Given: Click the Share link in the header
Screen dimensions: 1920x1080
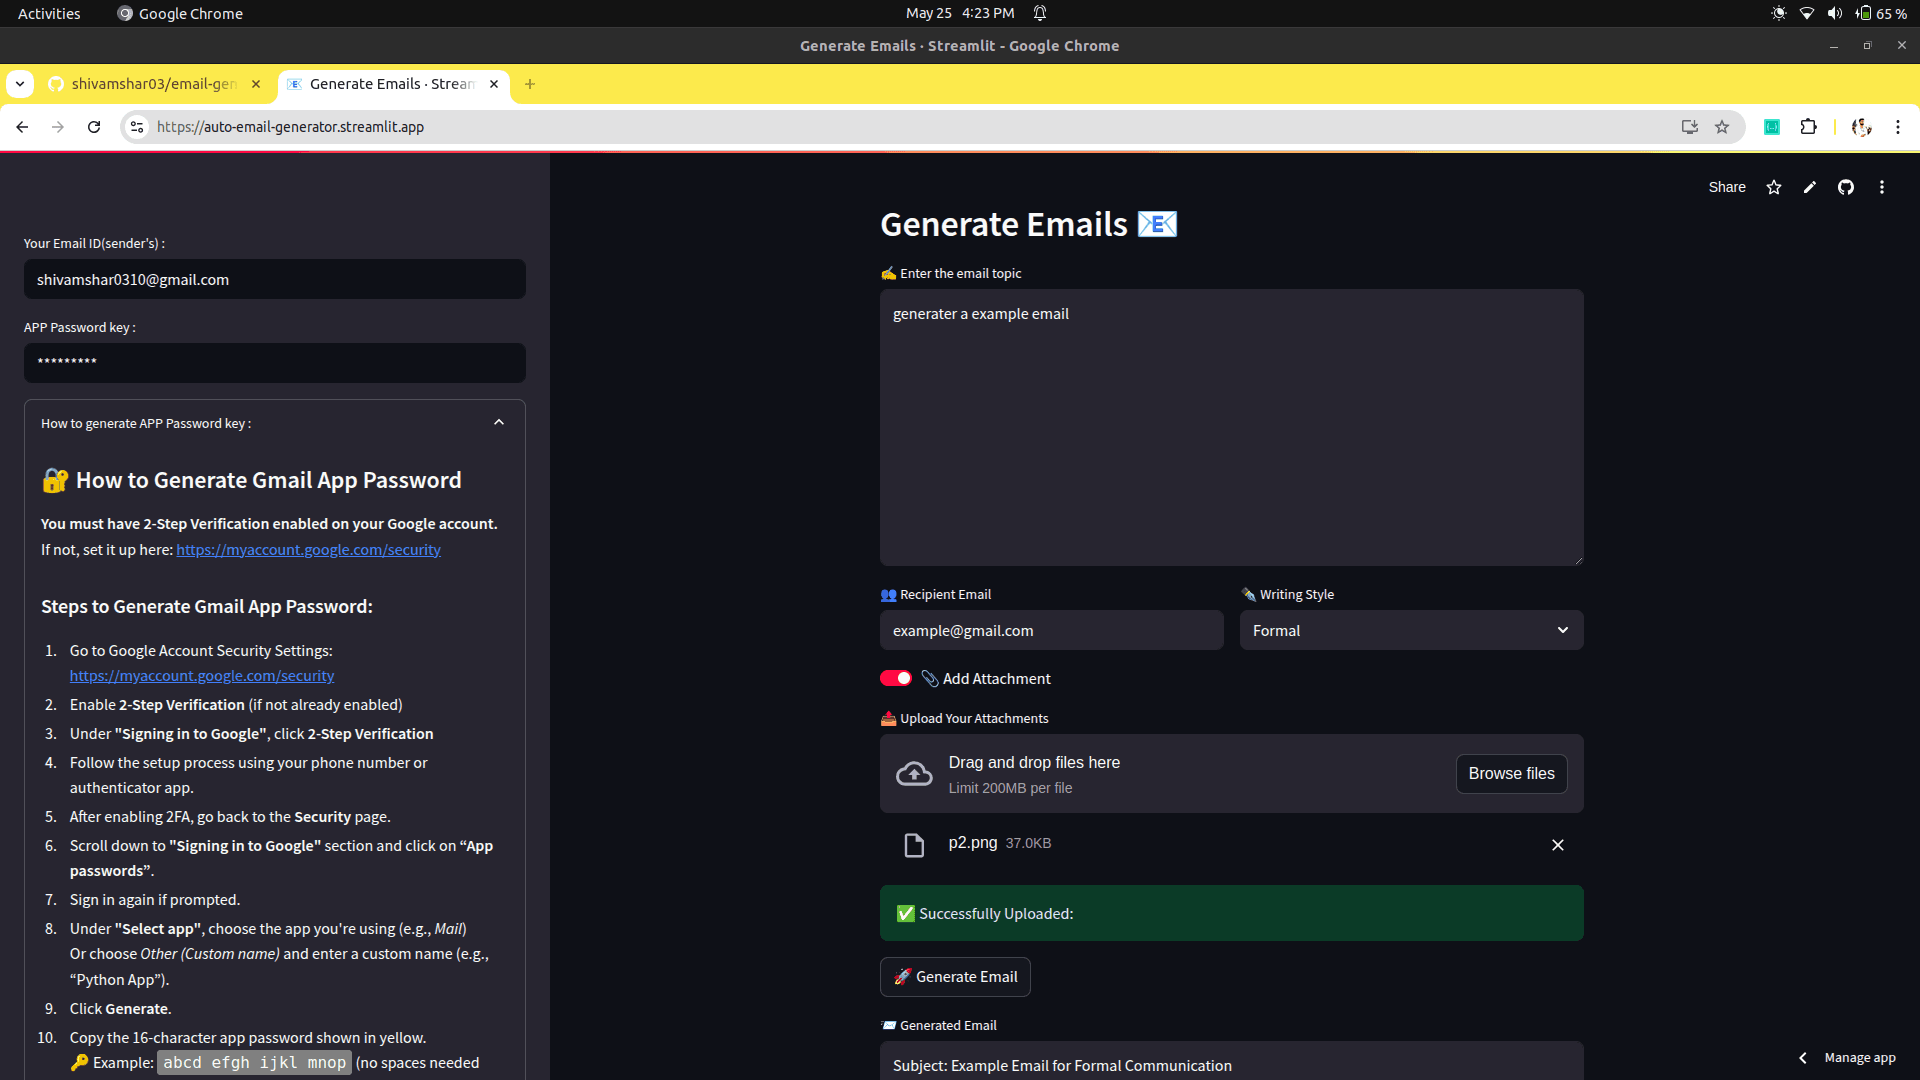Looking at the screenshot, I should click(1727, 187).
